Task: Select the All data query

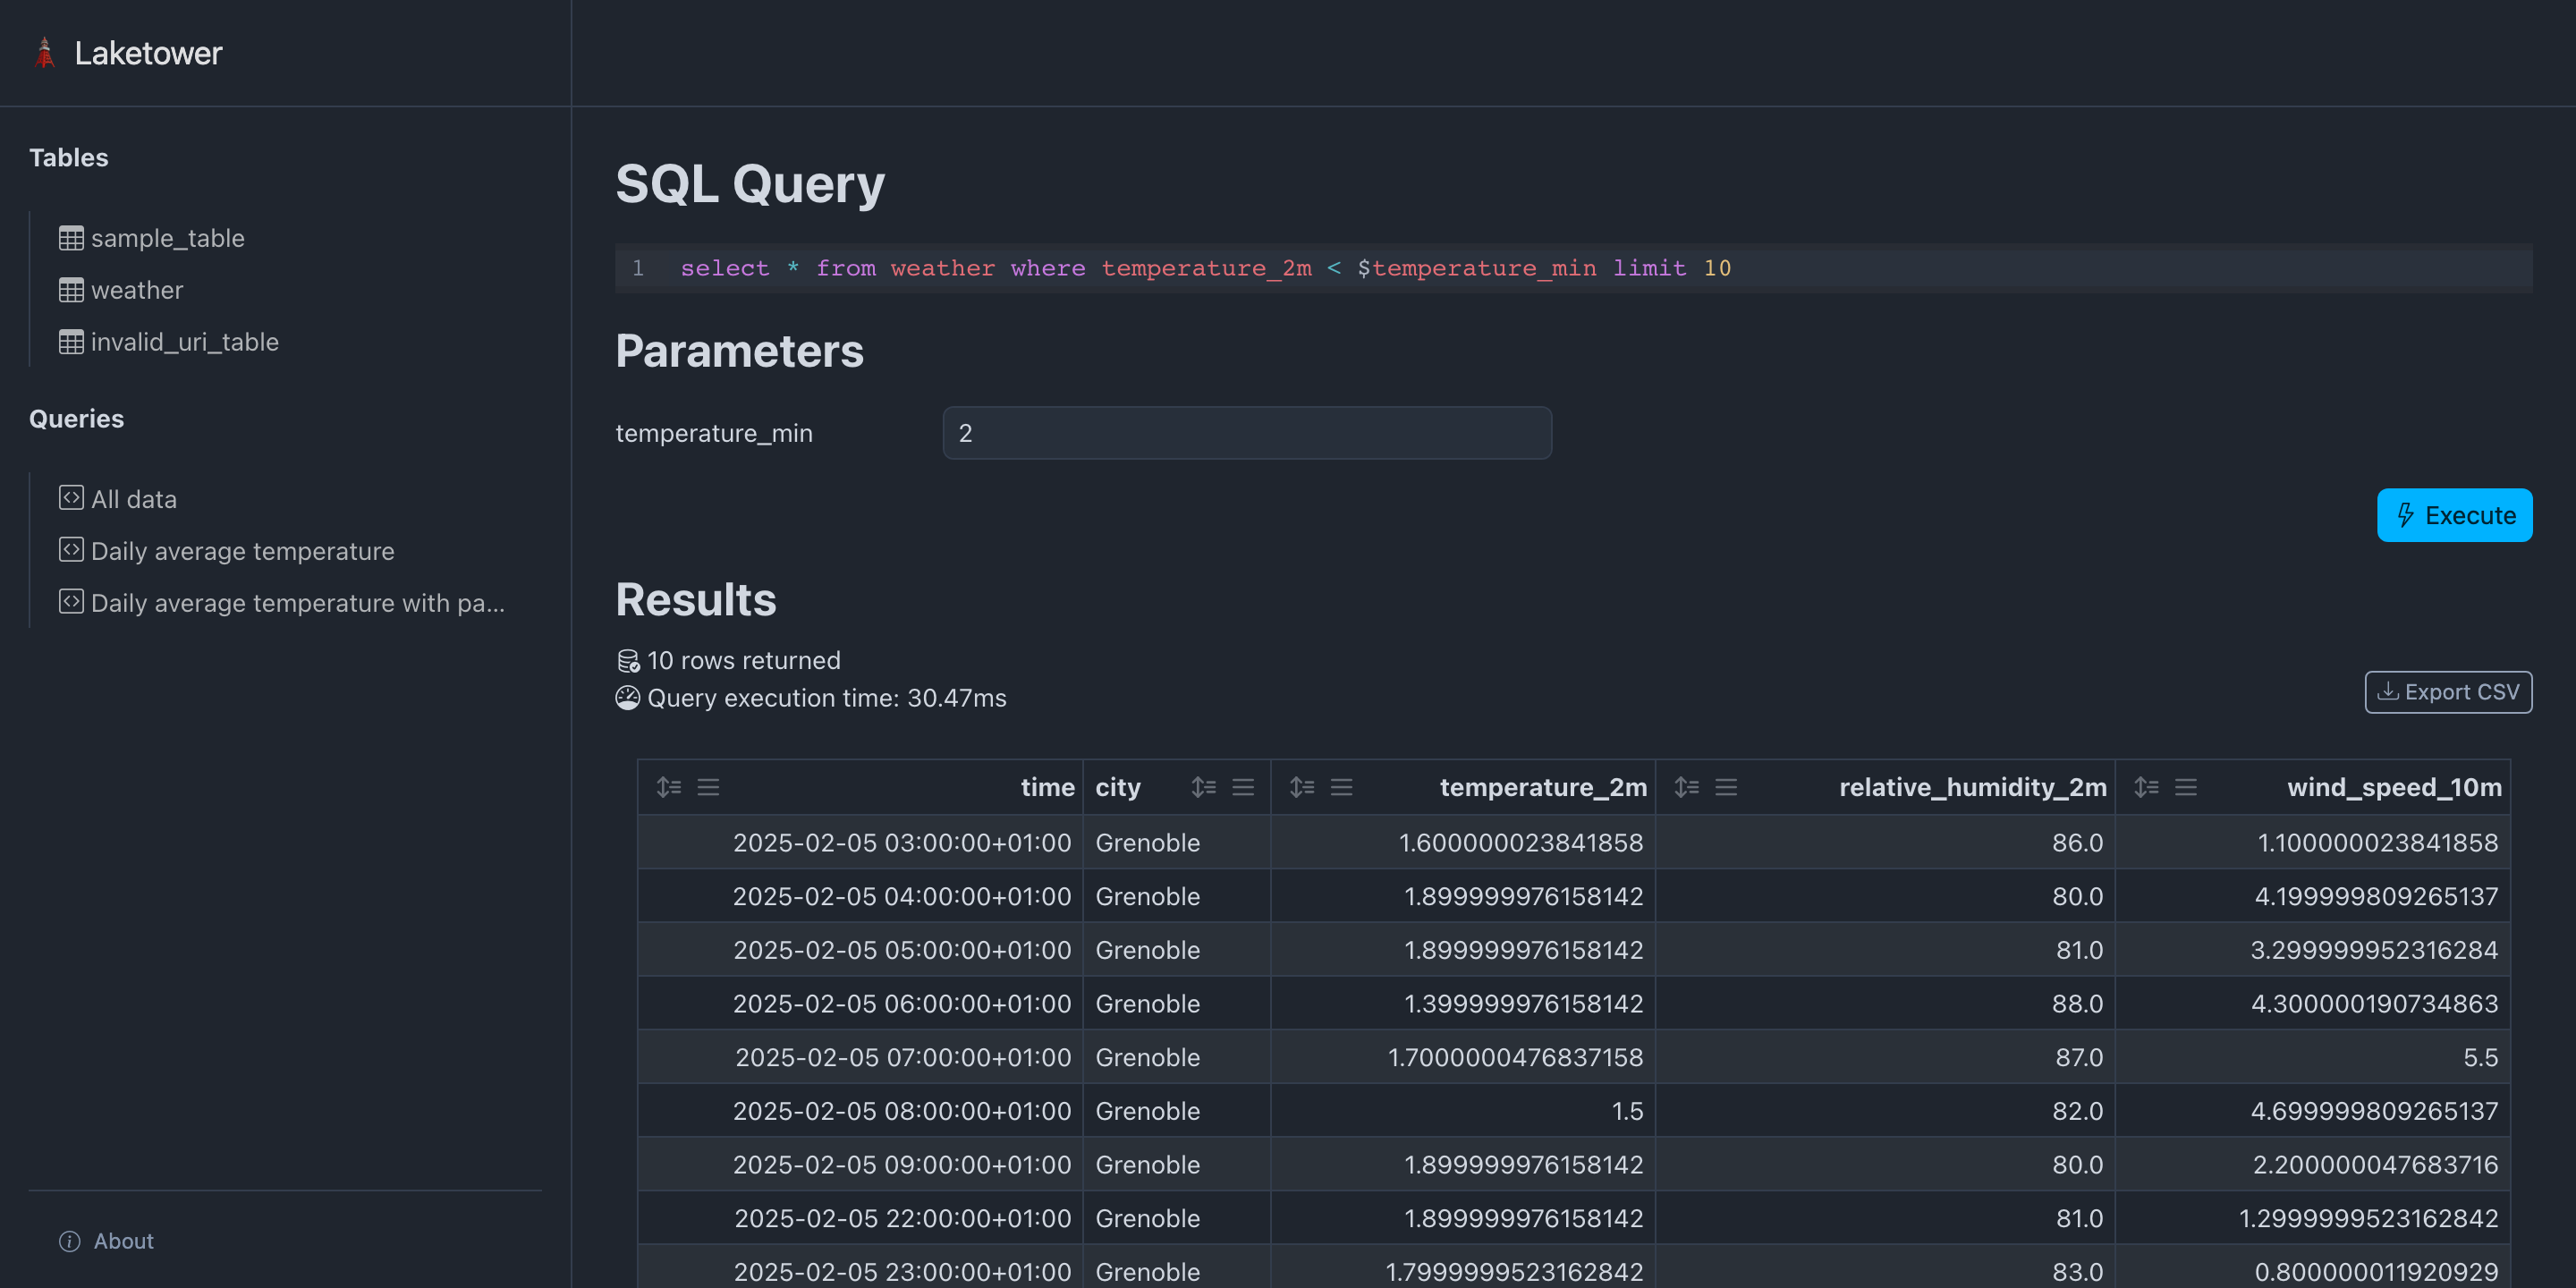Action: [x=133, y=497]
